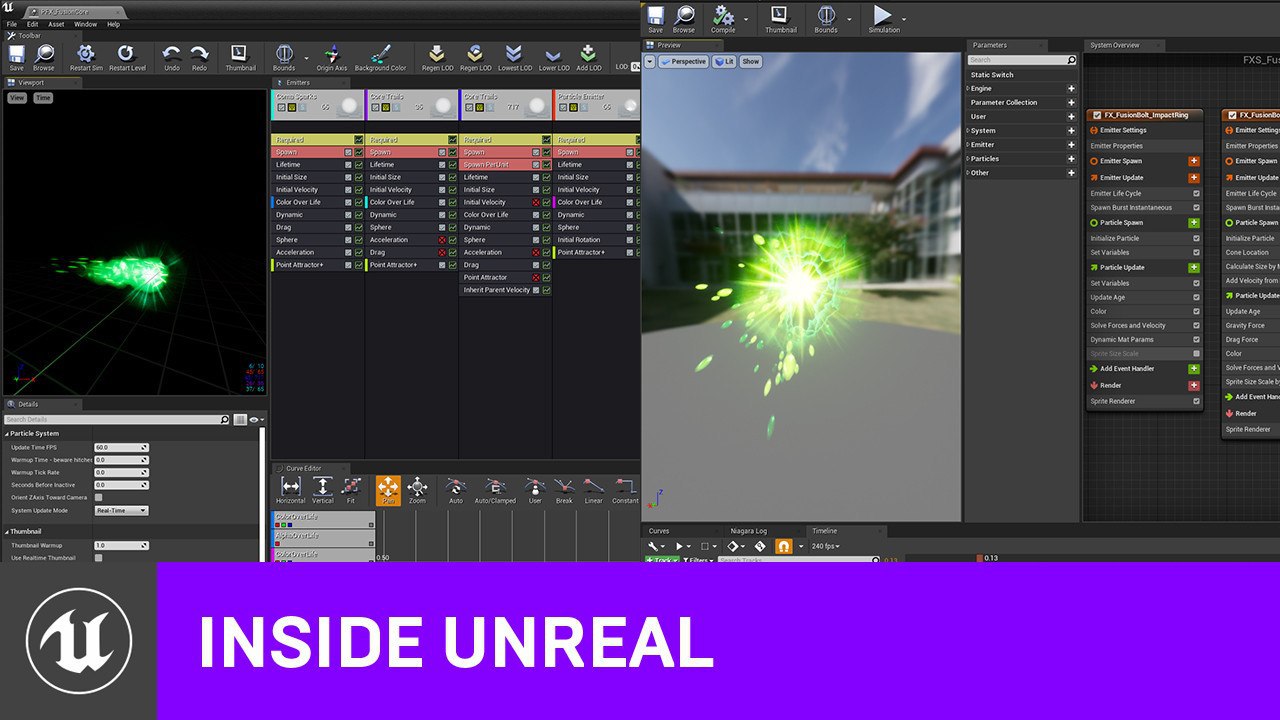Toggle Dynamic Mat Params module checkbox

(x=1196, y=339)
